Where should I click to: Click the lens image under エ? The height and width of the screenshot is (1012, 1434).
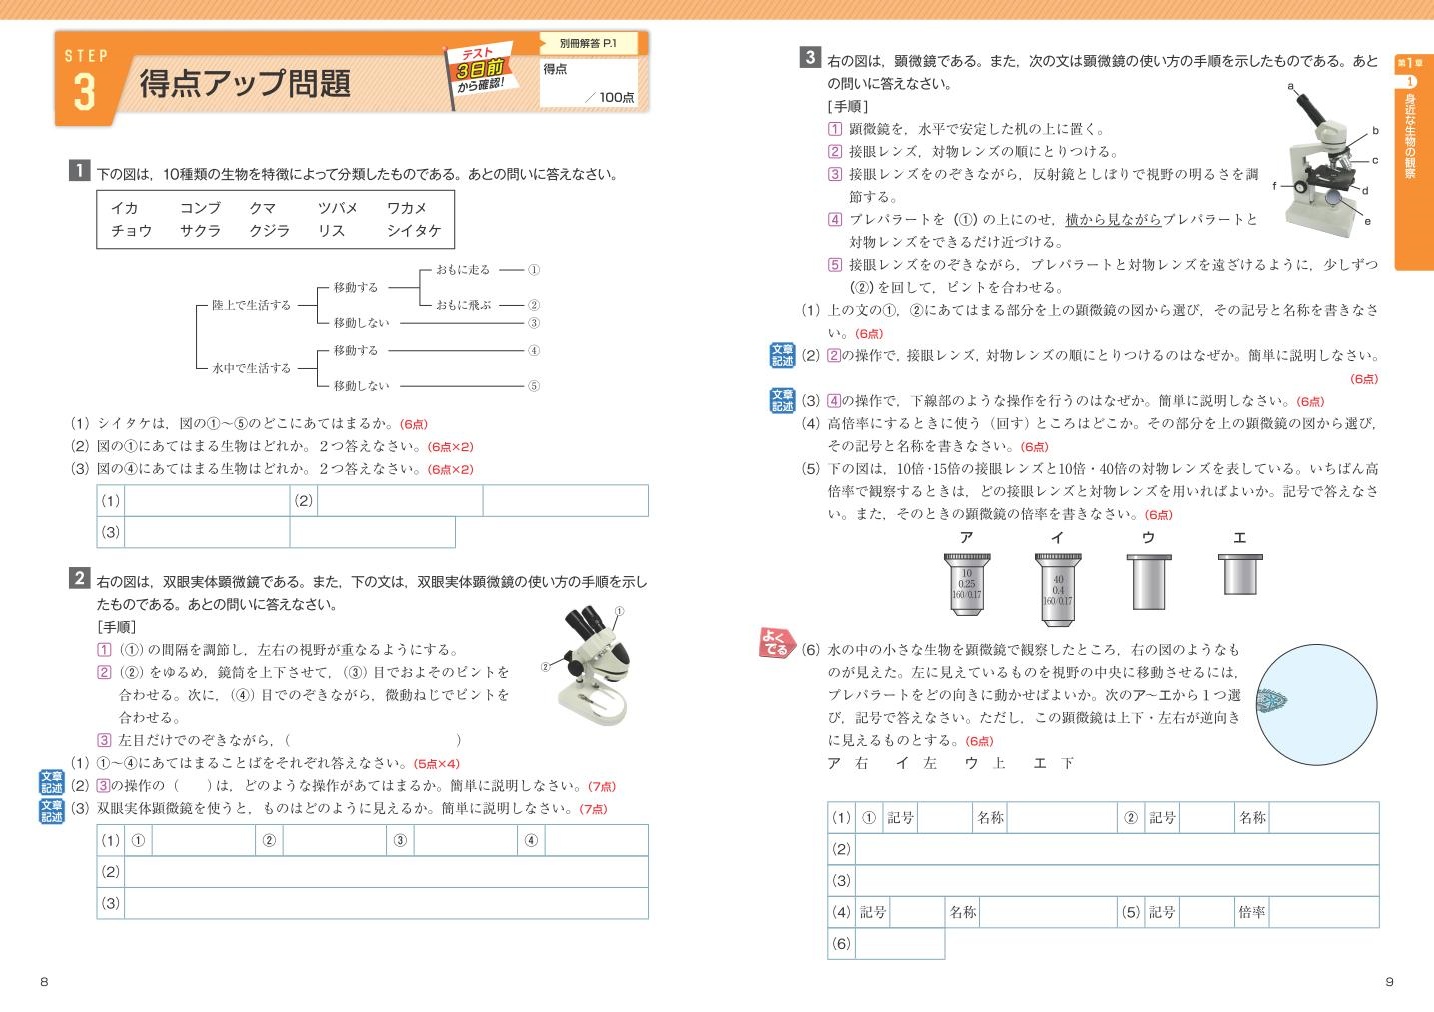click(1240, 574)
